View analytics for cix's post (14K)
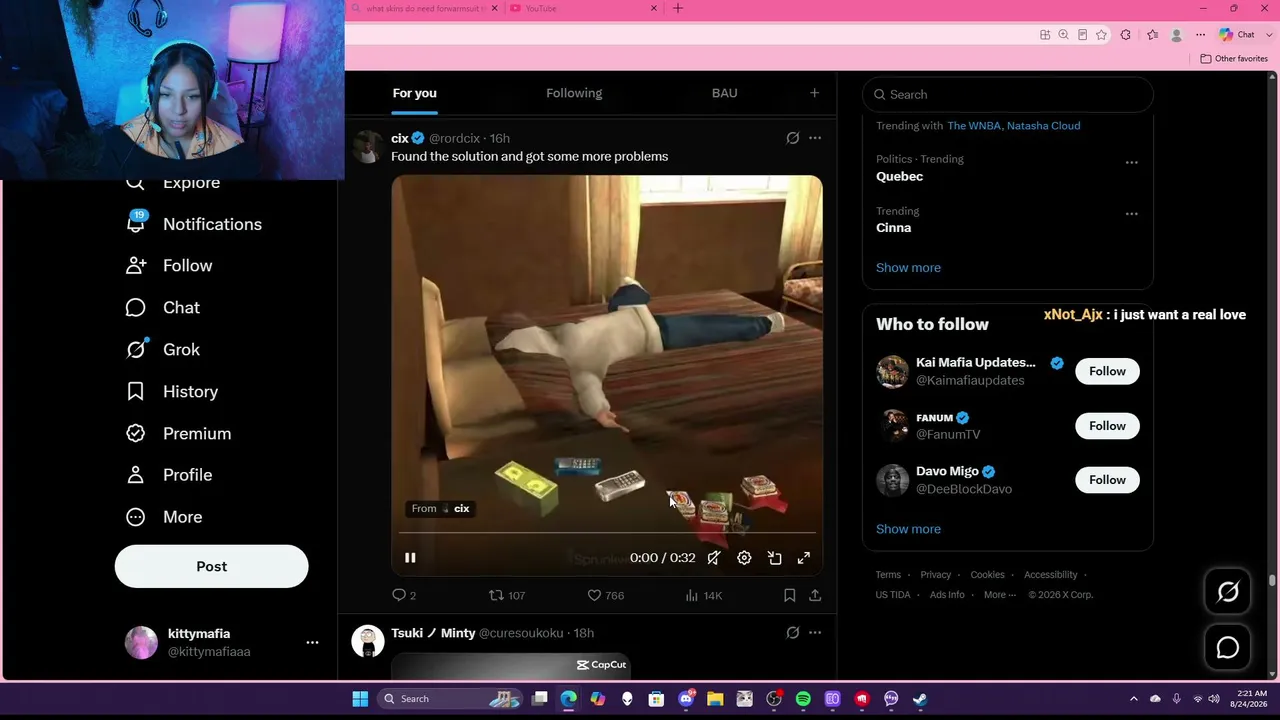Image resolution: width=1280 pixels, height=720 pixels. pos(703,595)
